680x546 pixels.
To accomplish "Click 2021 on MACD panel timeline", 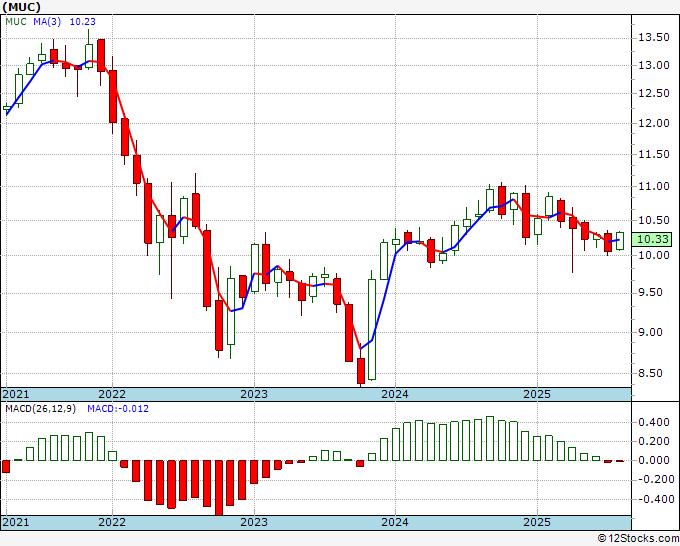I will coord(16,522).
